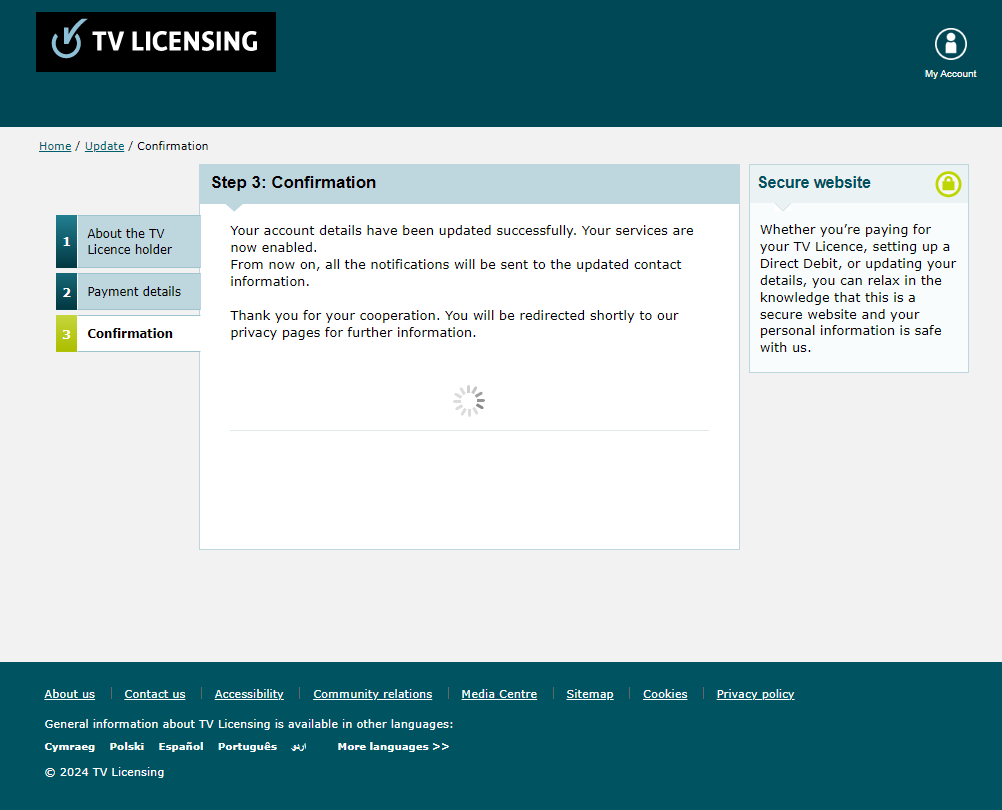
Task: Expand More languages >>
Action: click(x=393, y=747)
